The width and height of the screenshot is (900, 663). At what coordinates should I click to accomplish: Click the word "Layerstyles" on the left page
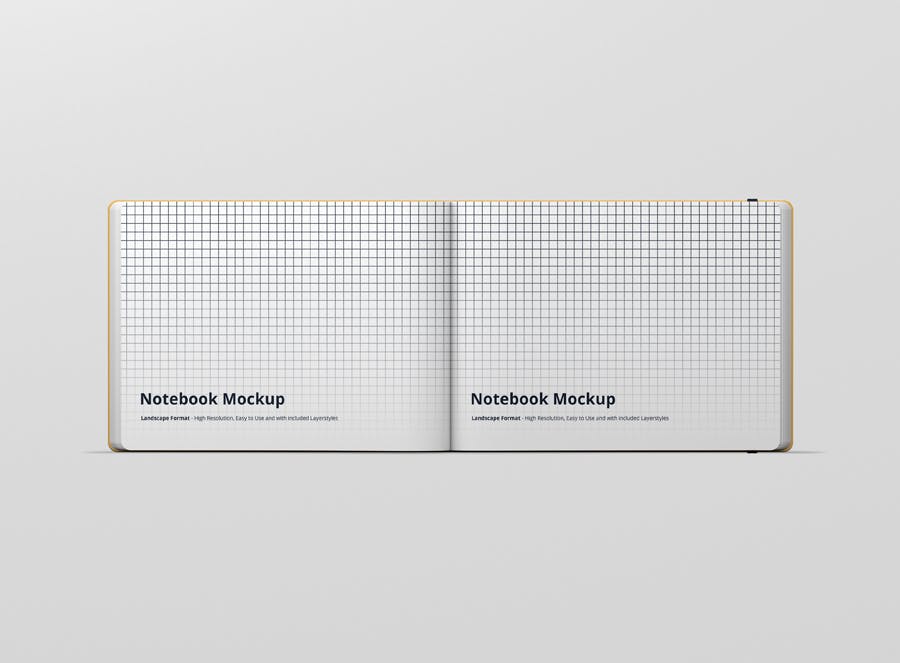(323, 418)
